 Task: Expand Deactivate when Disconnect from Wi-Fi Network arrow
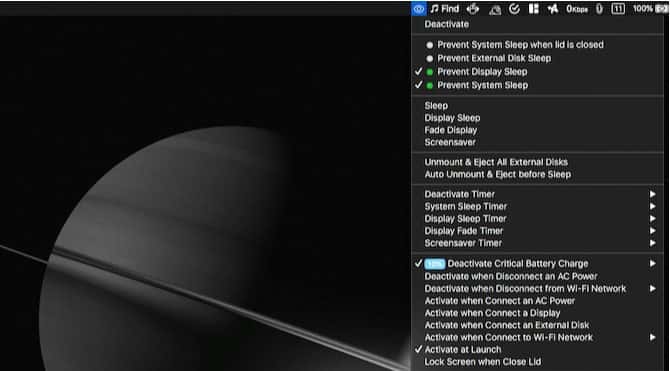click(652, 289)
